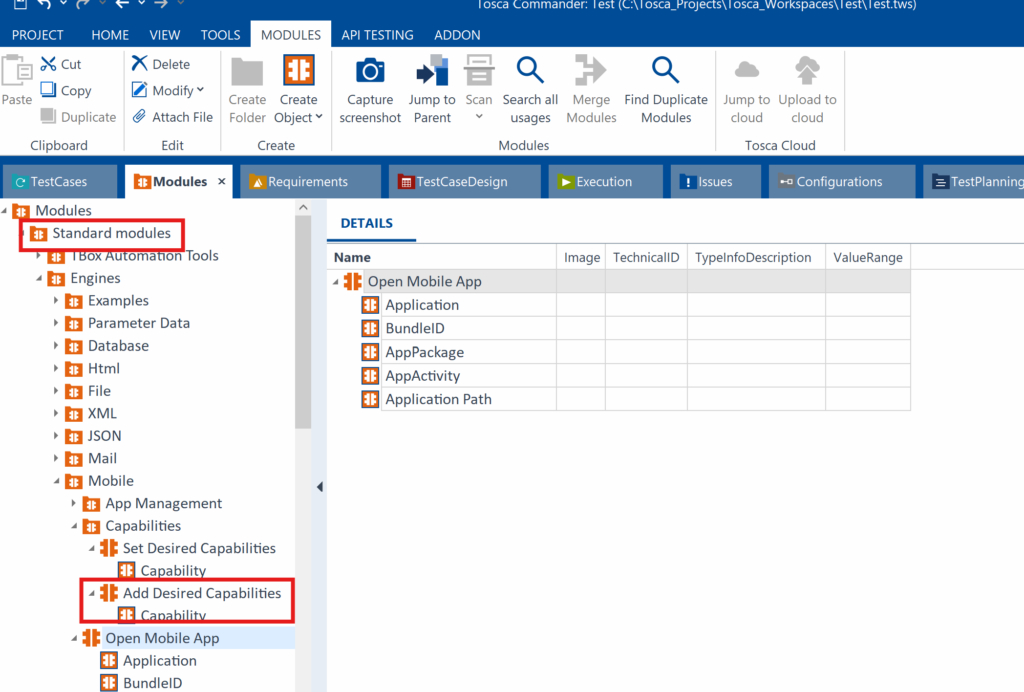Open the TestCaseDesign tab

[x=464, y=181]
